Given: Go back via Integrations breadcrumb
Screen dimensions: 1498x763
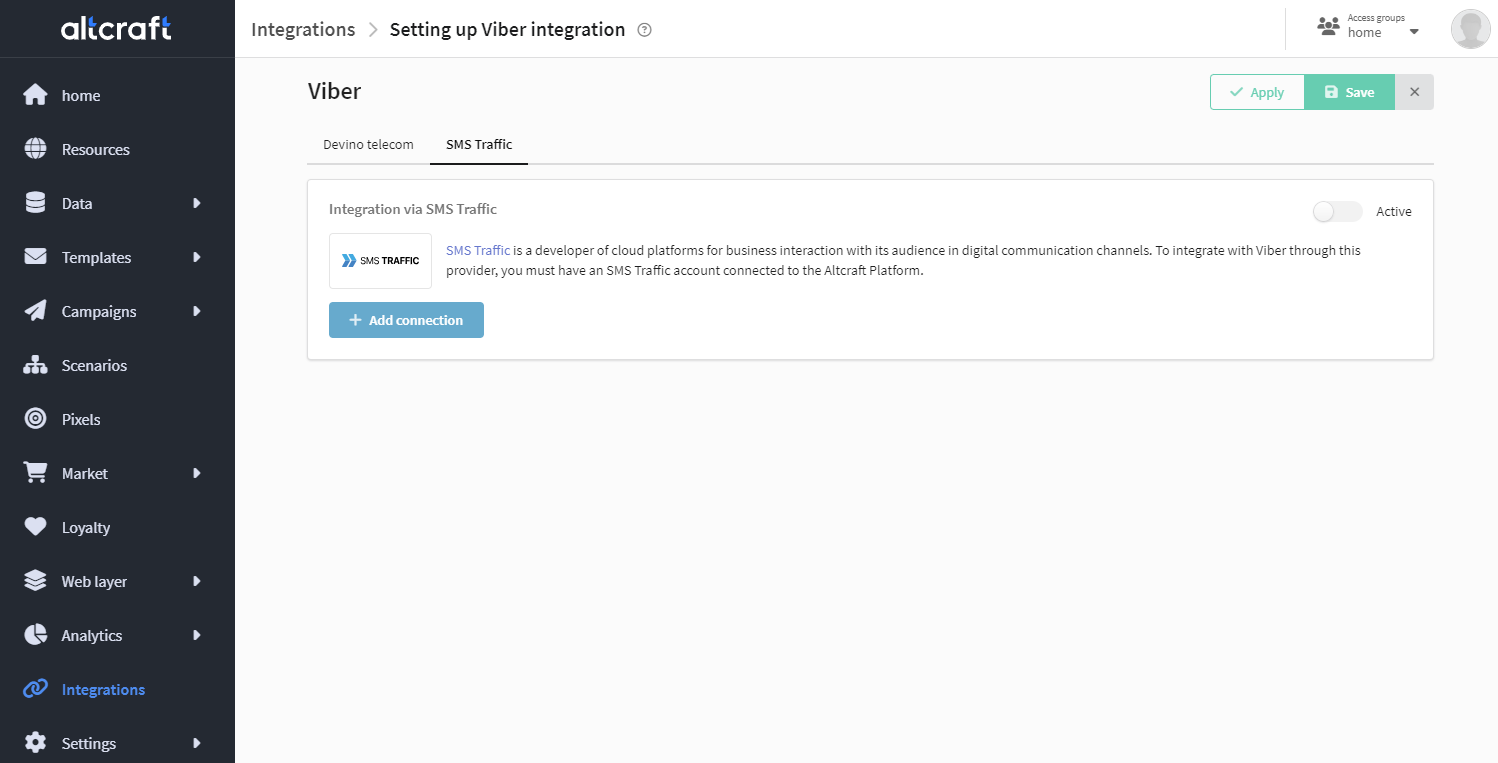Looking at the screenshot, I should pos(303,29).
